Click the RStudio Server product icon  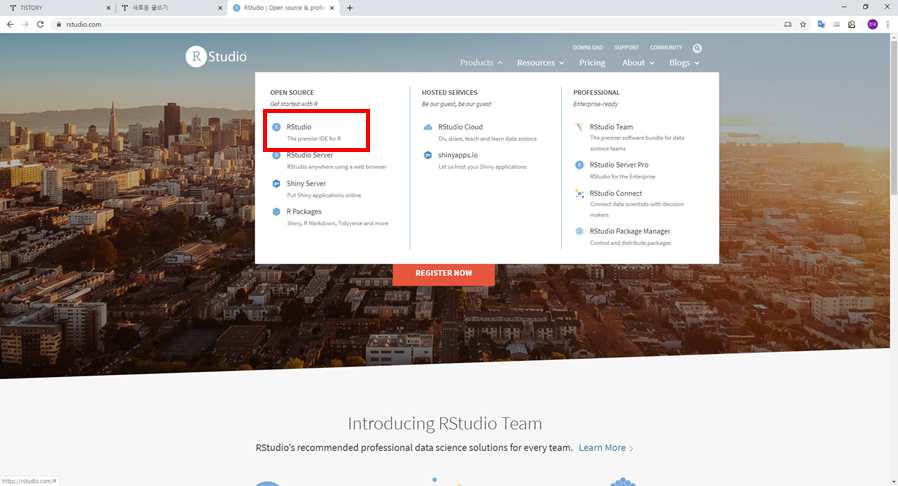(x=276, y=155)
